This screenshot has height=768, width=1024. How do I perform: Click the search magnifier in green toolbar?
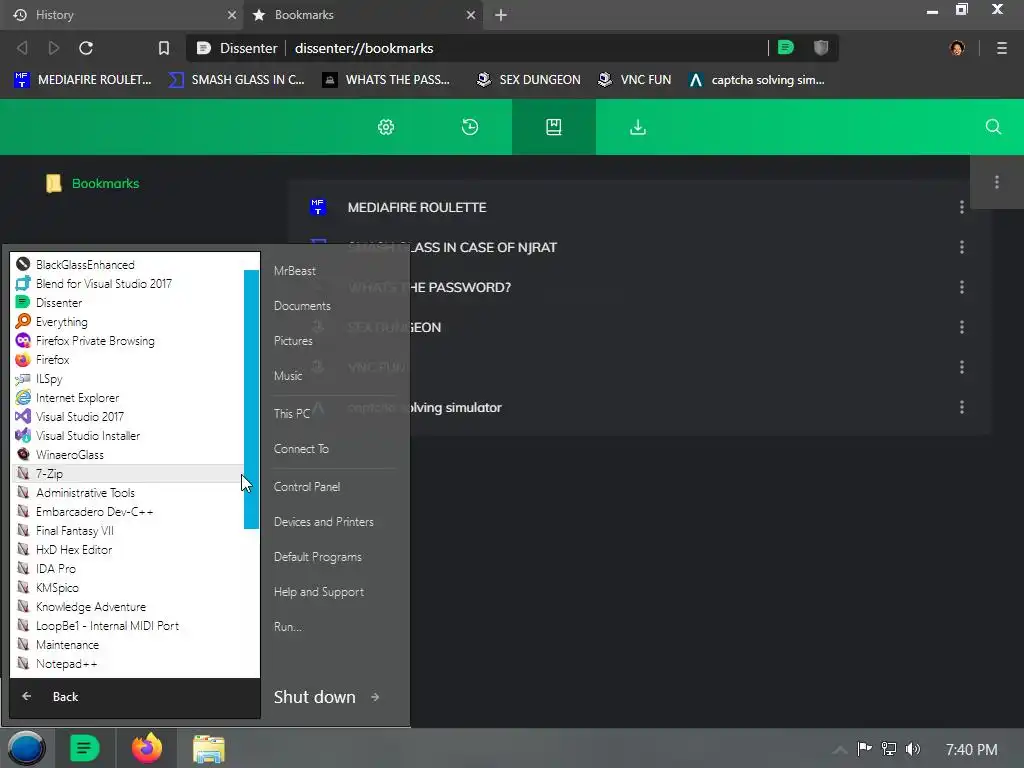(993, 127)
